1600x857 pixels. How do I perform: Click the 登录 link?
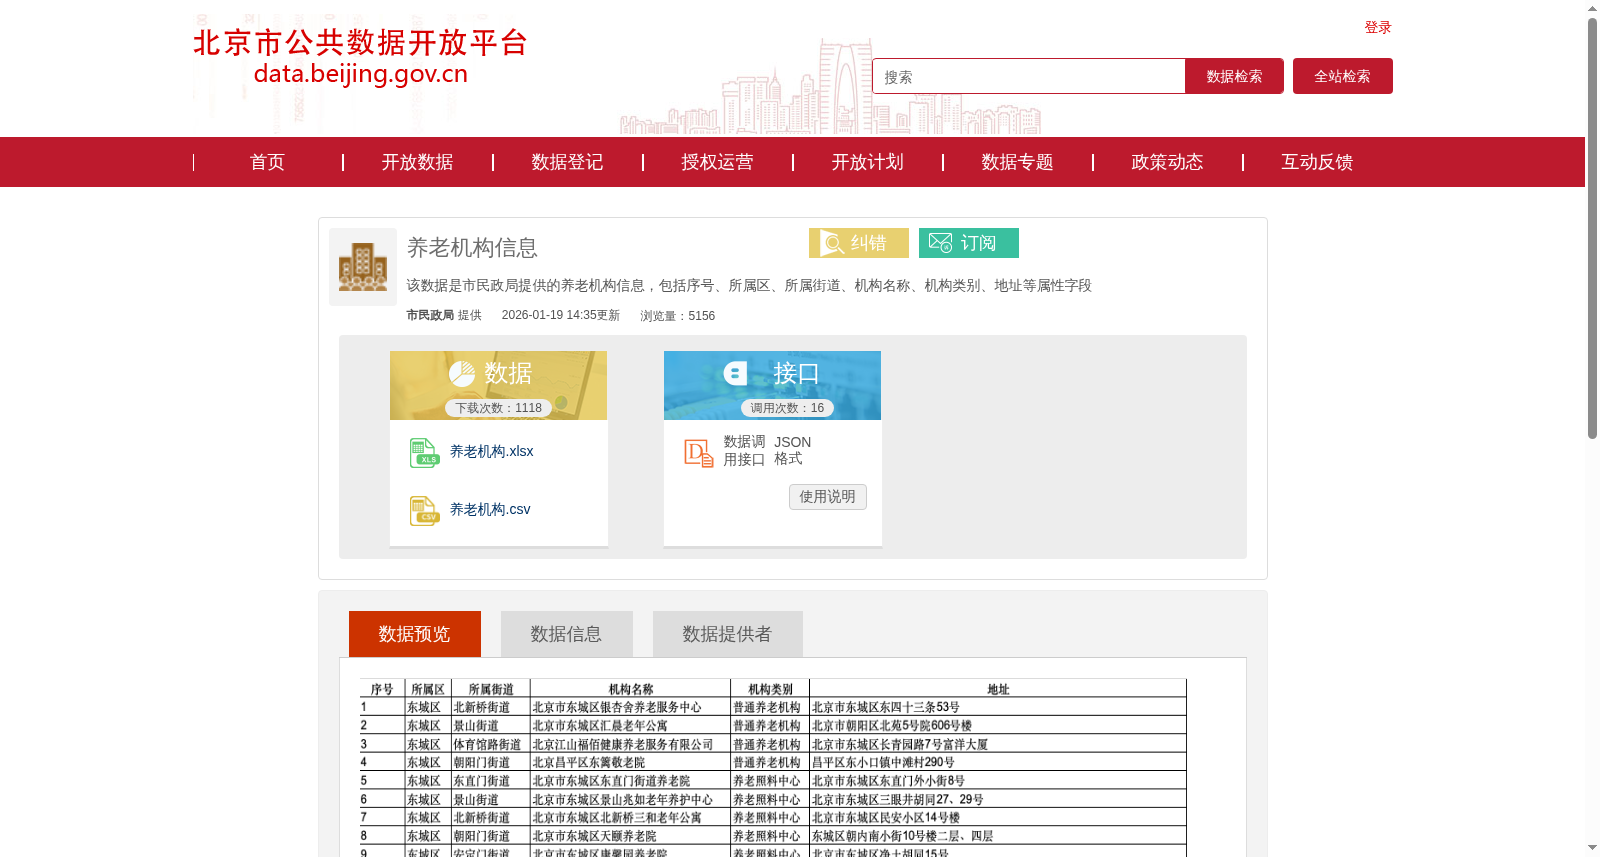(1378, 27)
